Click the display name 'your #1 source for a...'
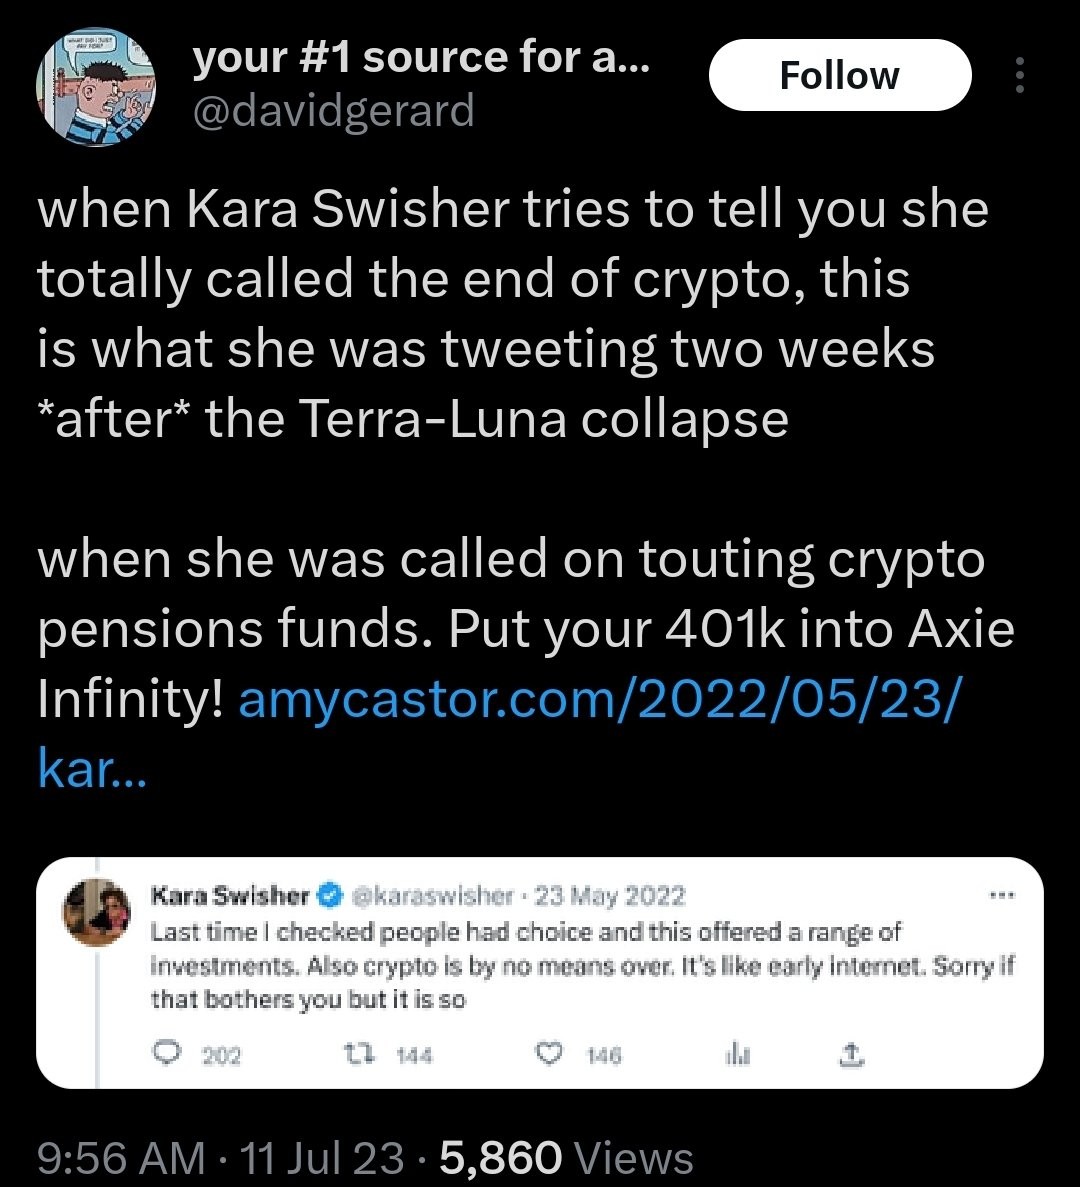 tap(421, 57)
